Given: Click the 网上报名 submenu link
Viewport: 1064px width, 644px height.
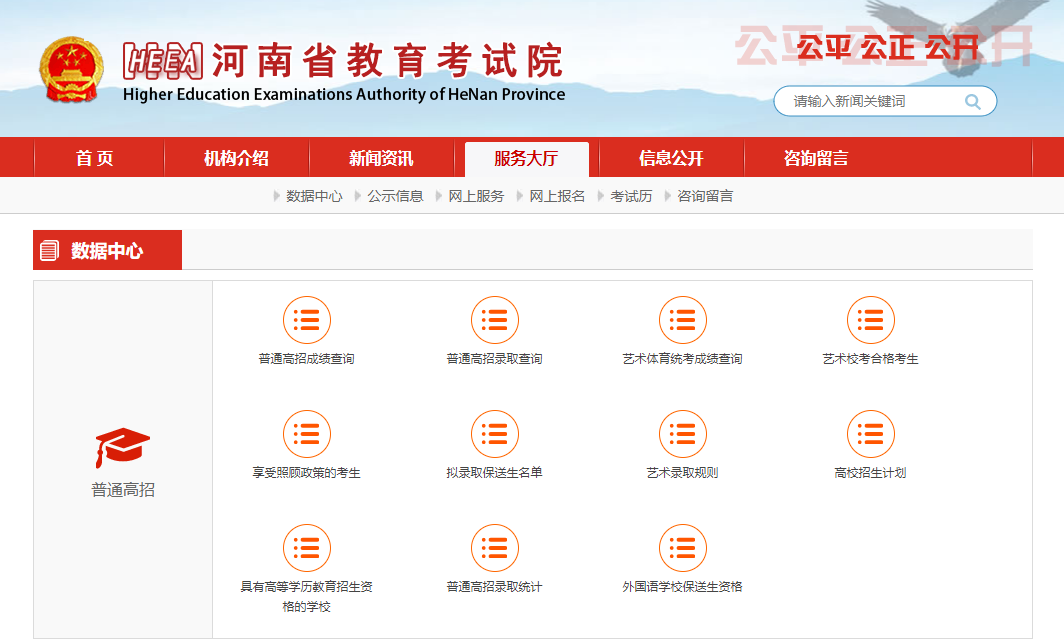Looking at the screenshot, I should tap(557, 196).
